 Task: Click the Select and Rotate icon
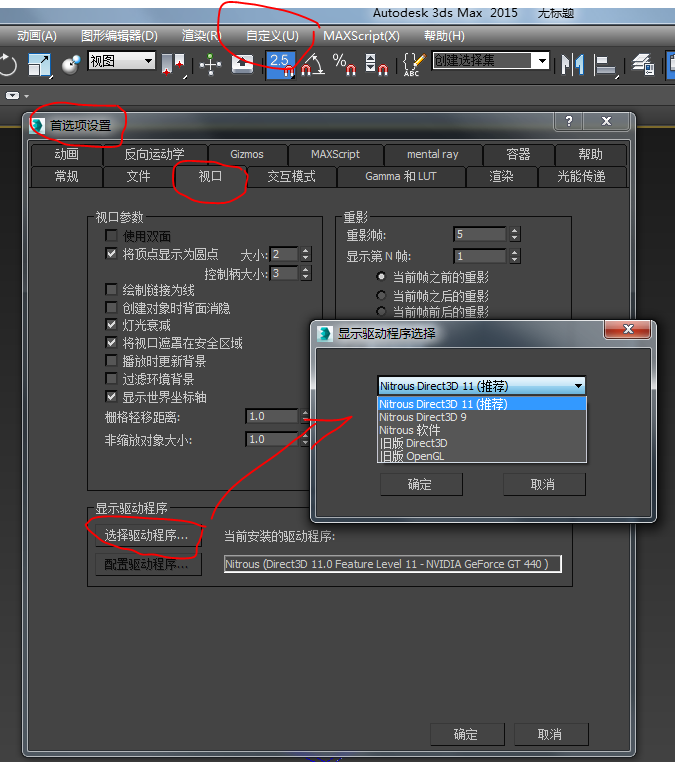tap(8, 64)
